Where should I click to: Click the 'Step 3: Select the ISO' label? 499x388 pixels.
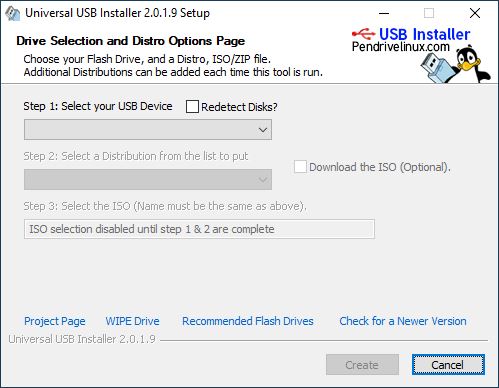tap(165, 206)
